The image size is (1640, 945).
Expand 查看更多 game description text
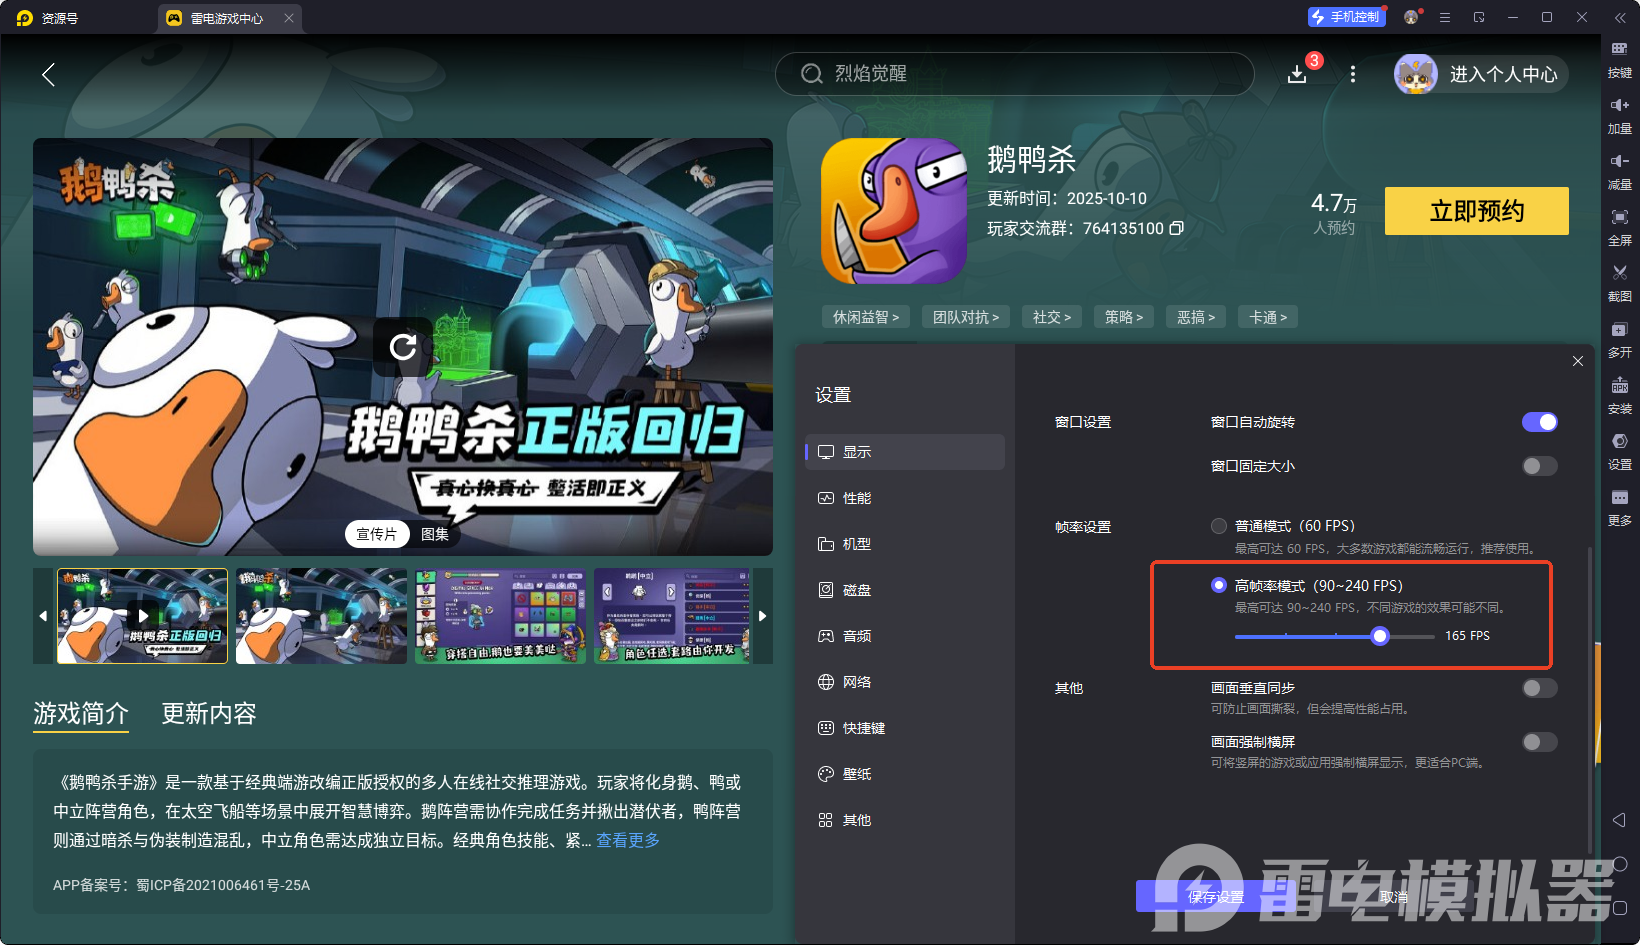(x=628, y=840)
